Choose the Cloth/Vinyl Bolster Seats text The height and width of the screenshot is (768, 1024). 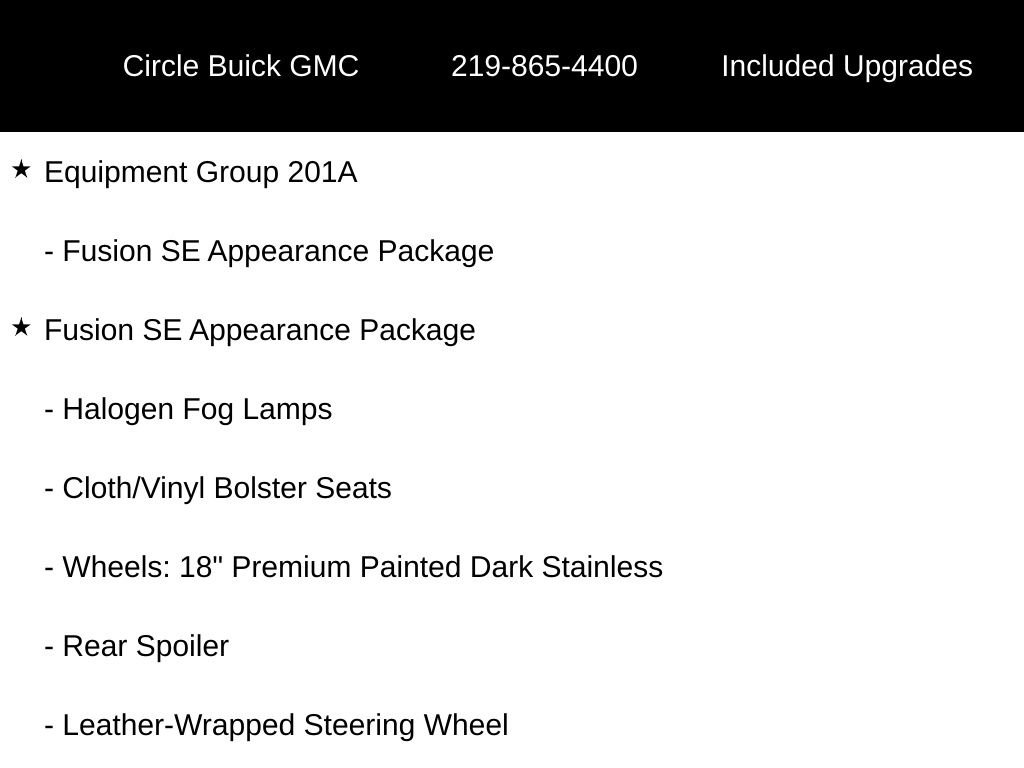(x=227, y=488)
